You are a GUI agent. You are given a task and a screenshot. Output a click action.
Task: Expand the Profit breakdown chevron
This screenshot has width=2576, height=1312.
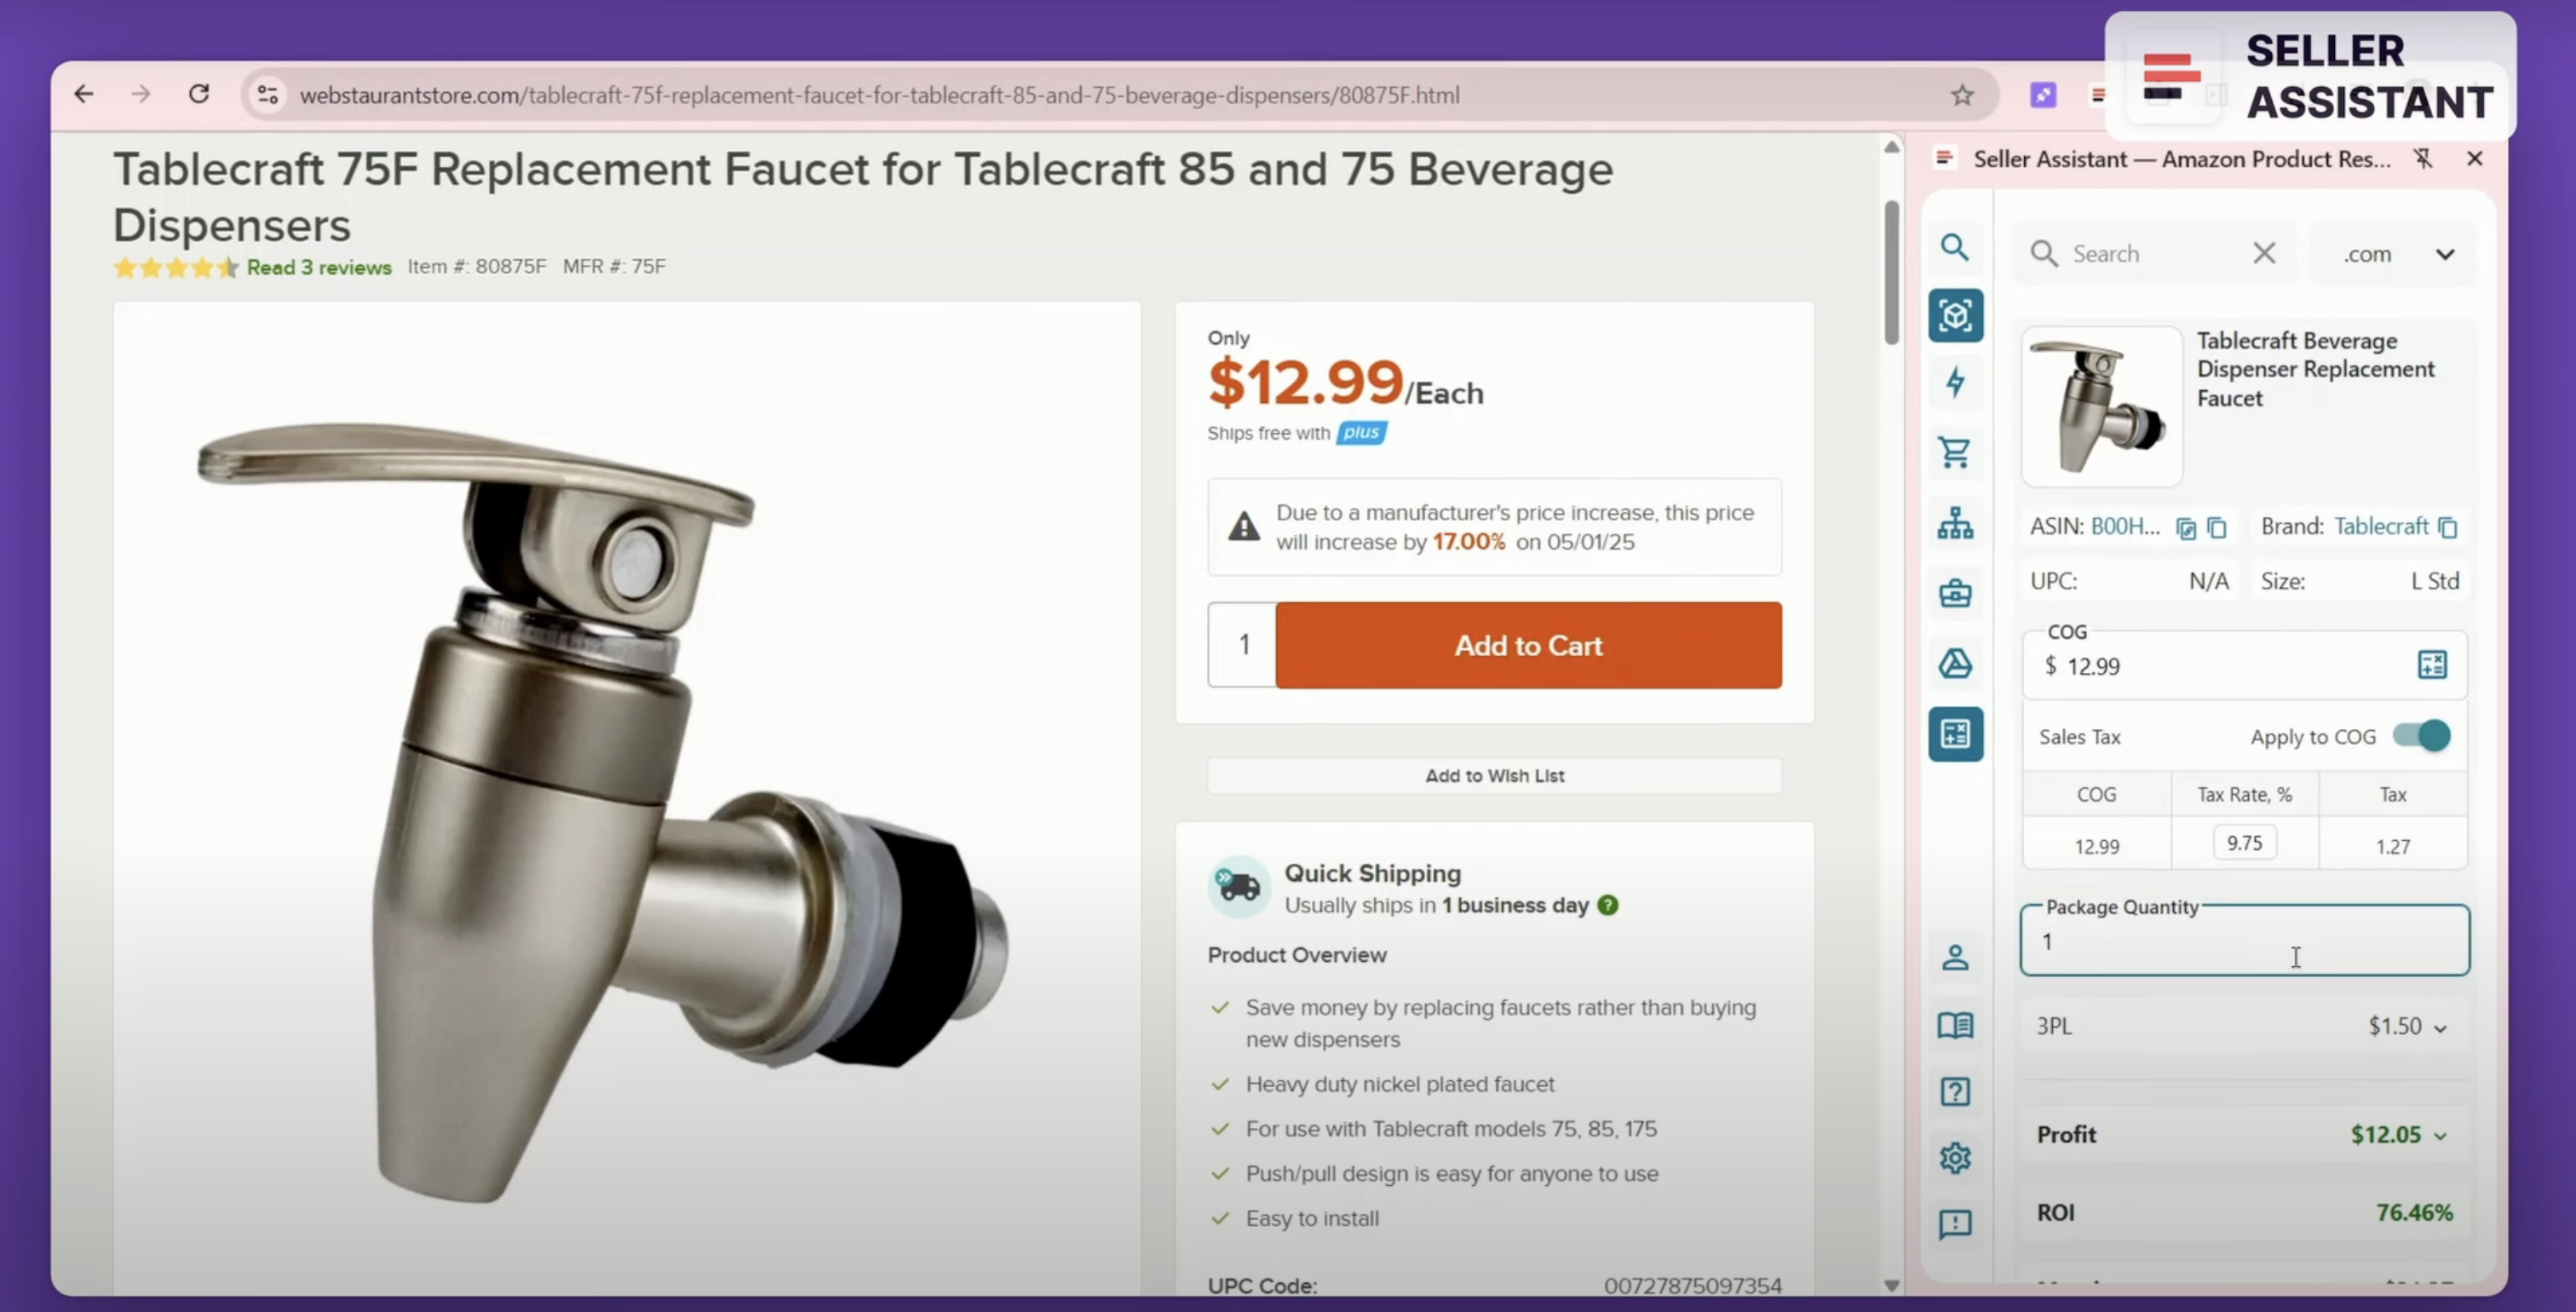[x=2444, y=1134]
